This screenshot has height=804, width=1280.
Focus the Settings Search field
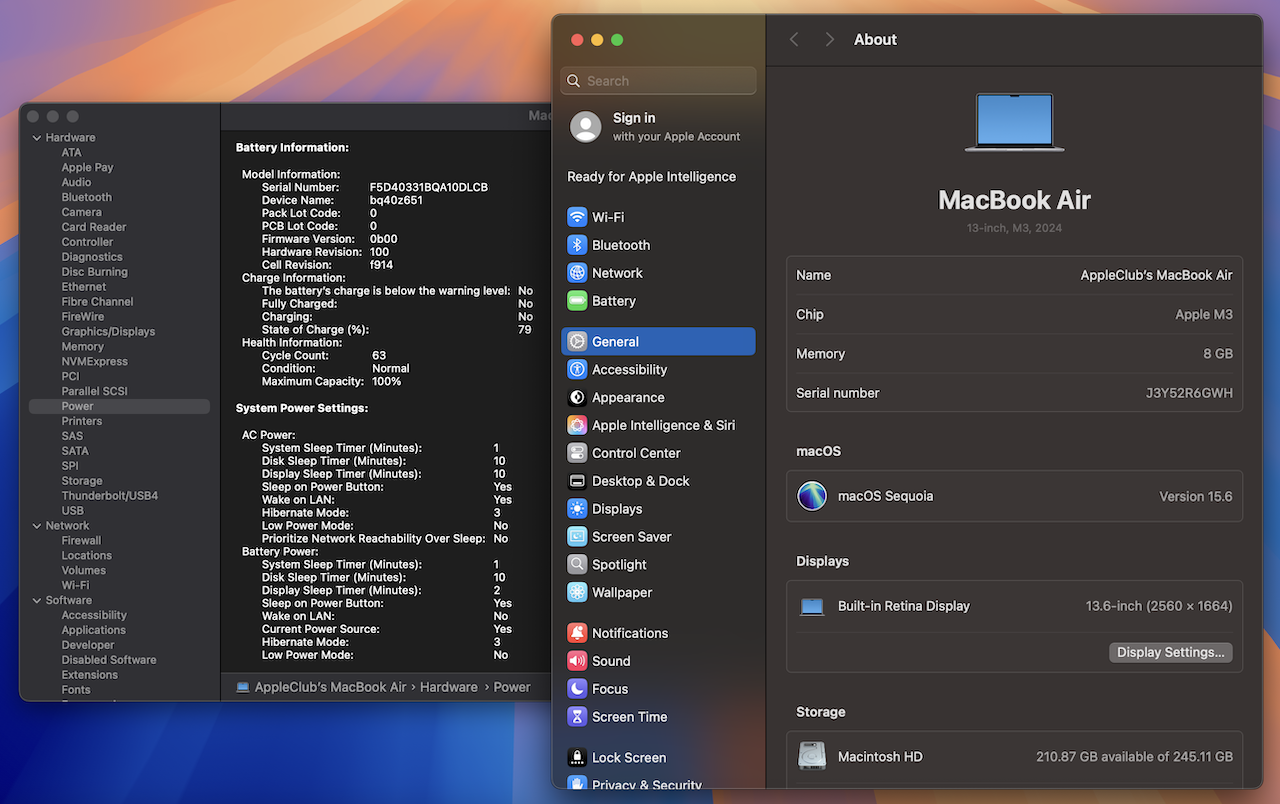tap(659, 81)
